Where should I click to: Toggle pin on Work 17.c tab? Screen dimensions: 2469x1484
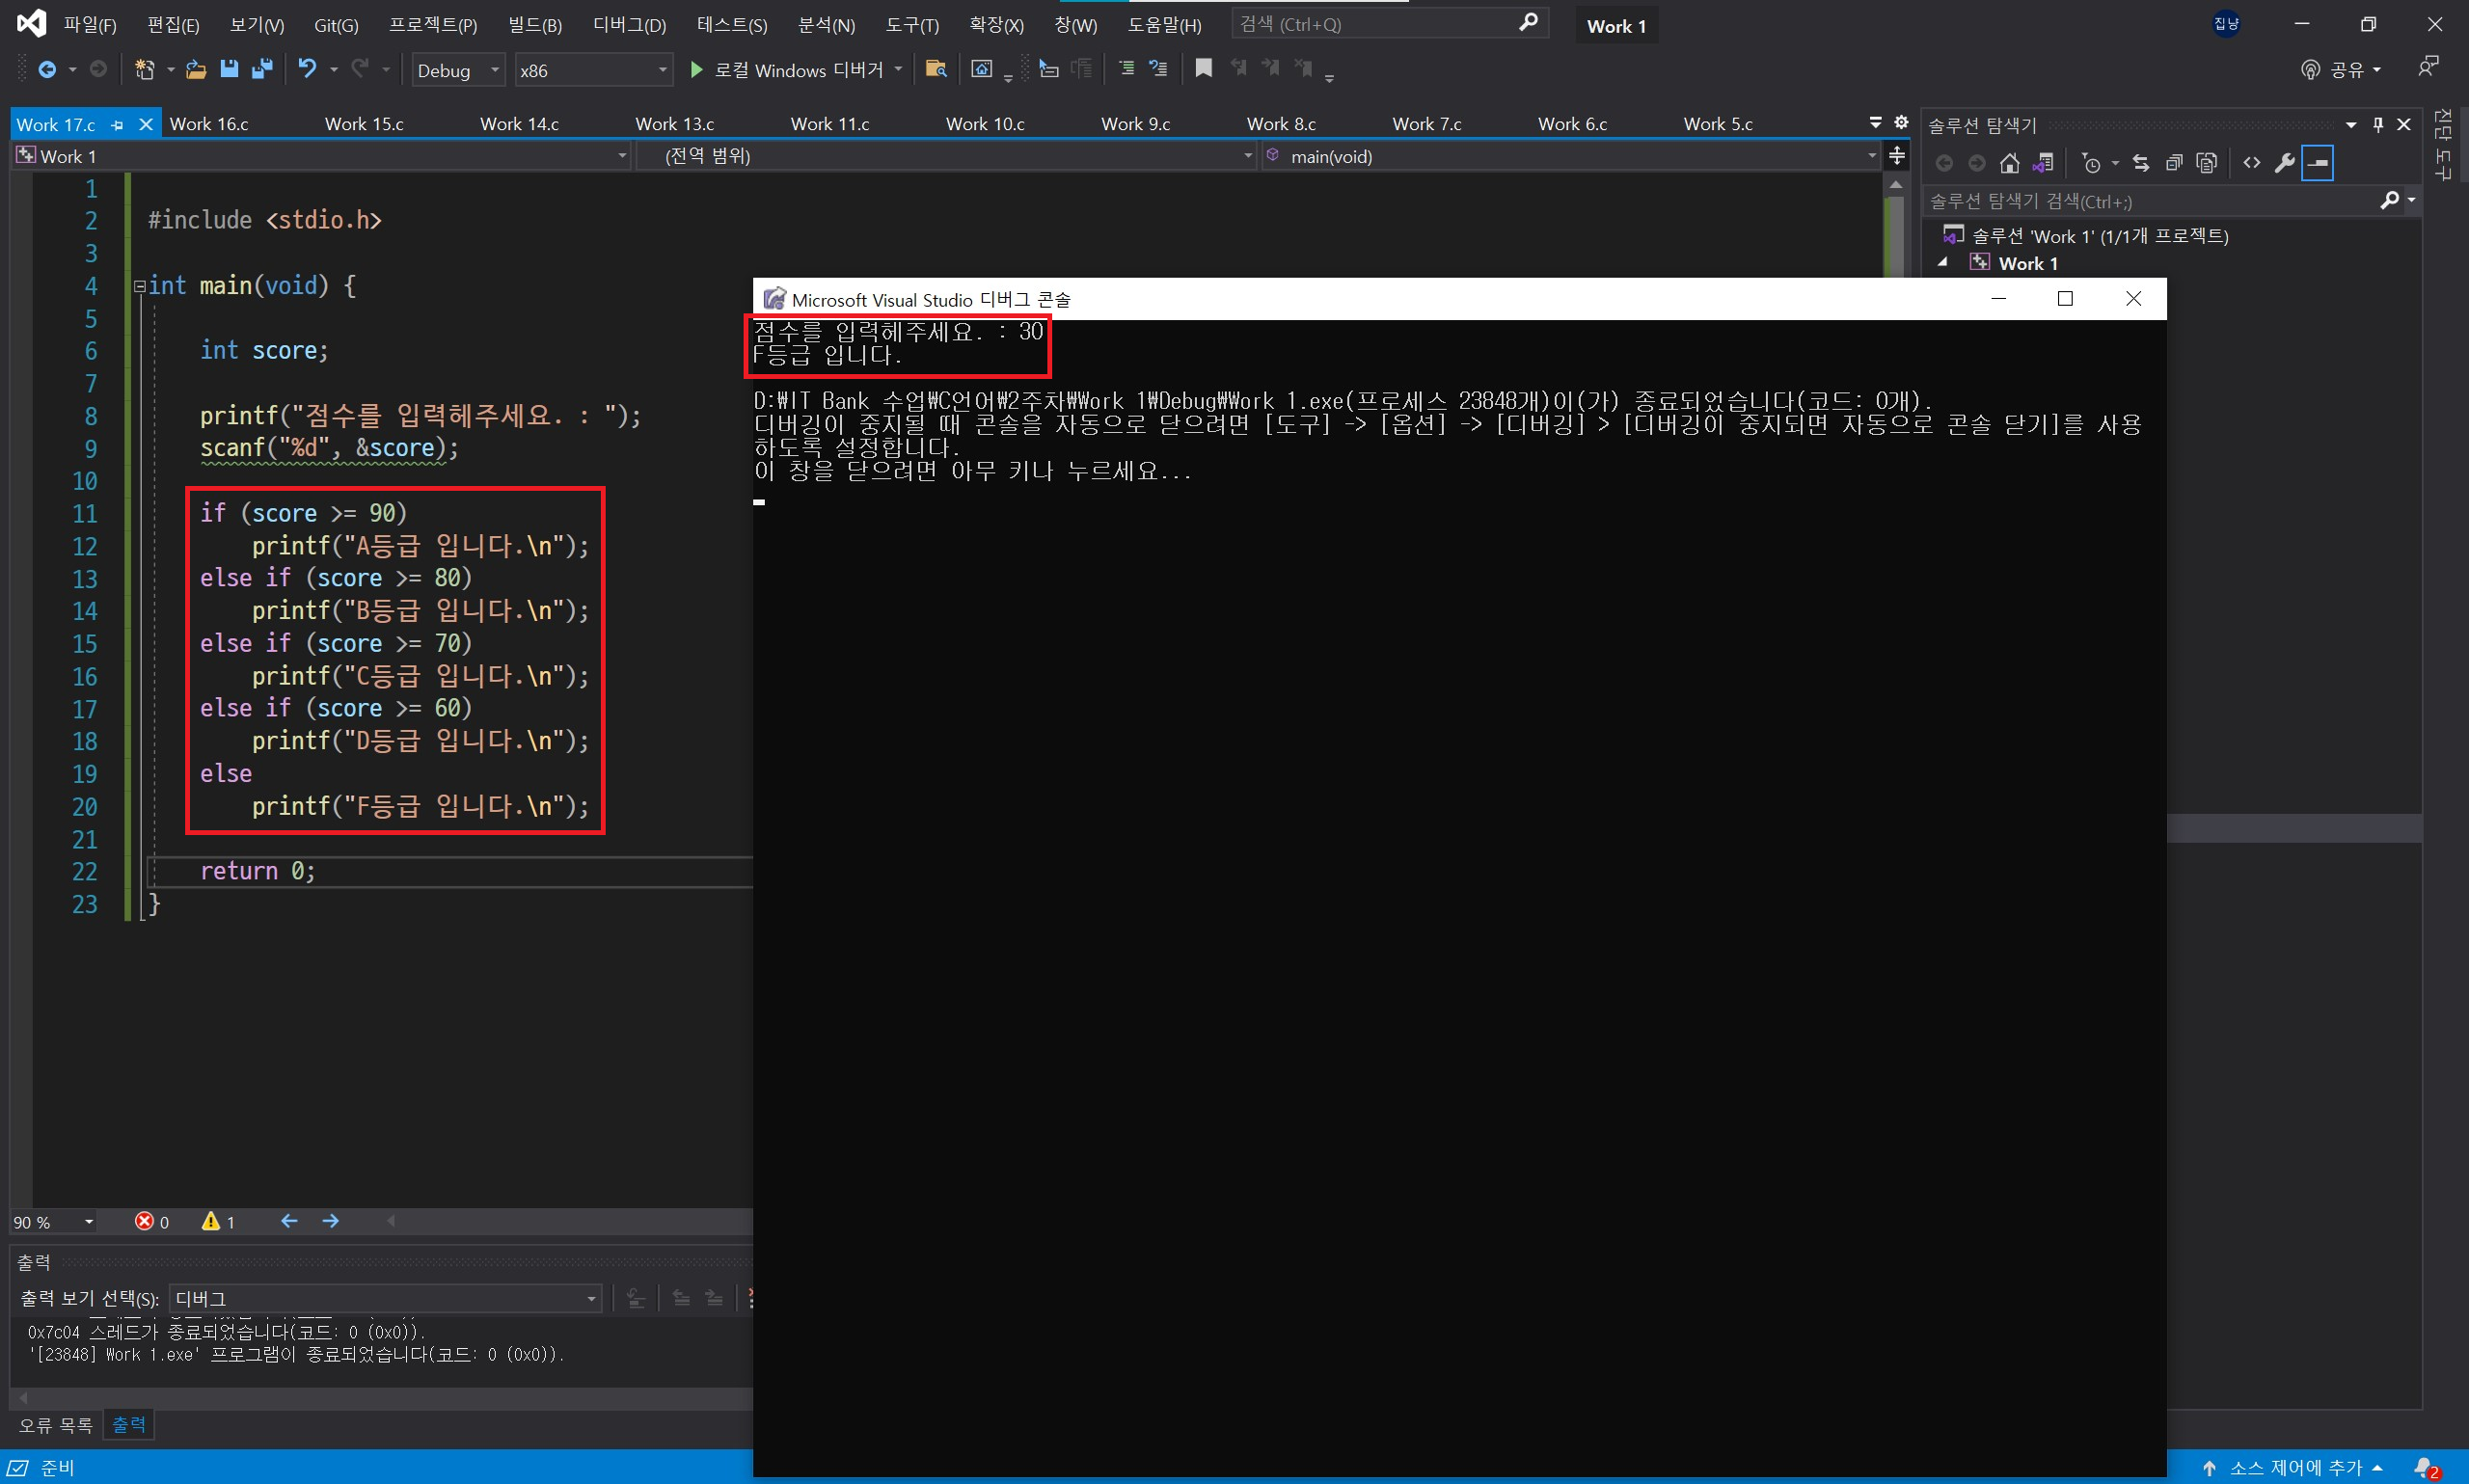click(118, 125)
